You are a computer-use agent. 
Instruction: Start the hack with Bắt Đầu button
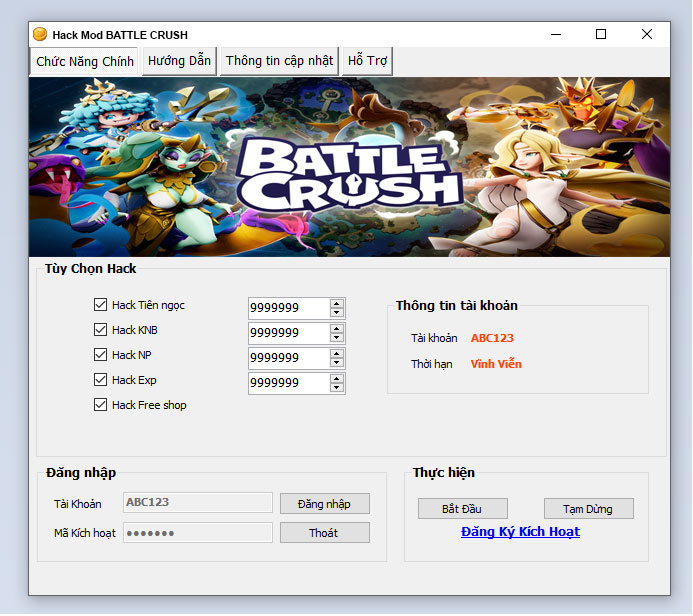point(463,509)
